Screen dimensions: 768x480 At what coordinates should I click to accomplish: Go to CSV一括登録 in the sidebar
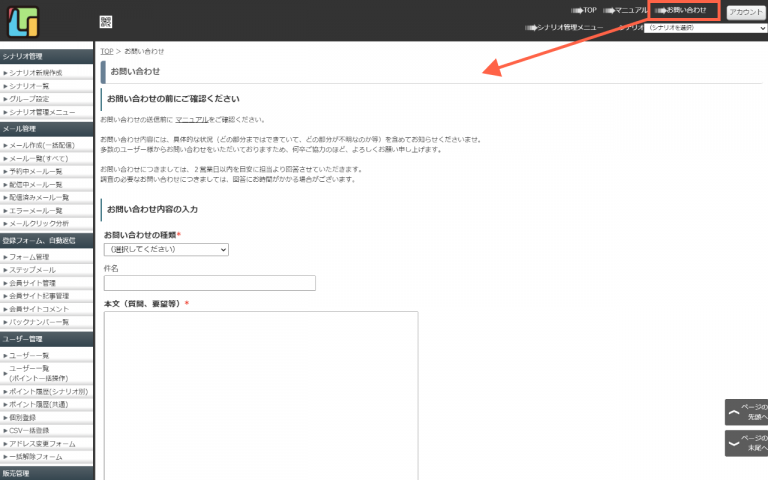(36, 431)
